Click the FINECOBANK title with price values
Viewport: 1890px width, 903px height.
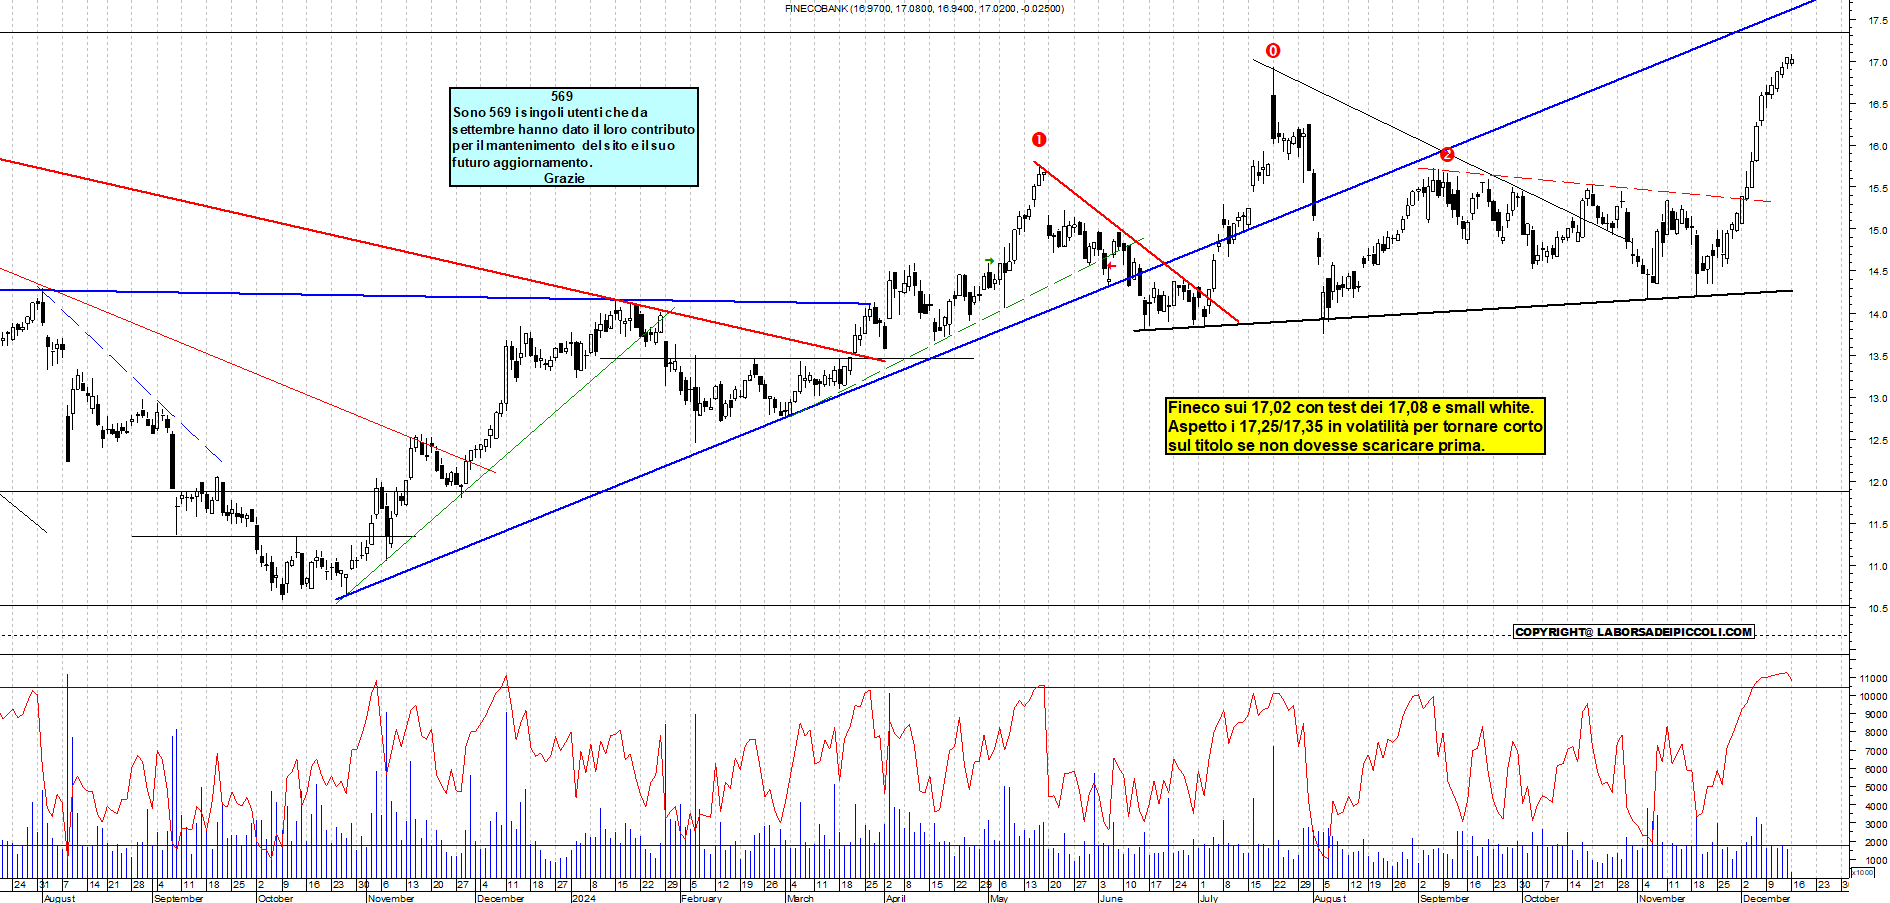(924, 8)
